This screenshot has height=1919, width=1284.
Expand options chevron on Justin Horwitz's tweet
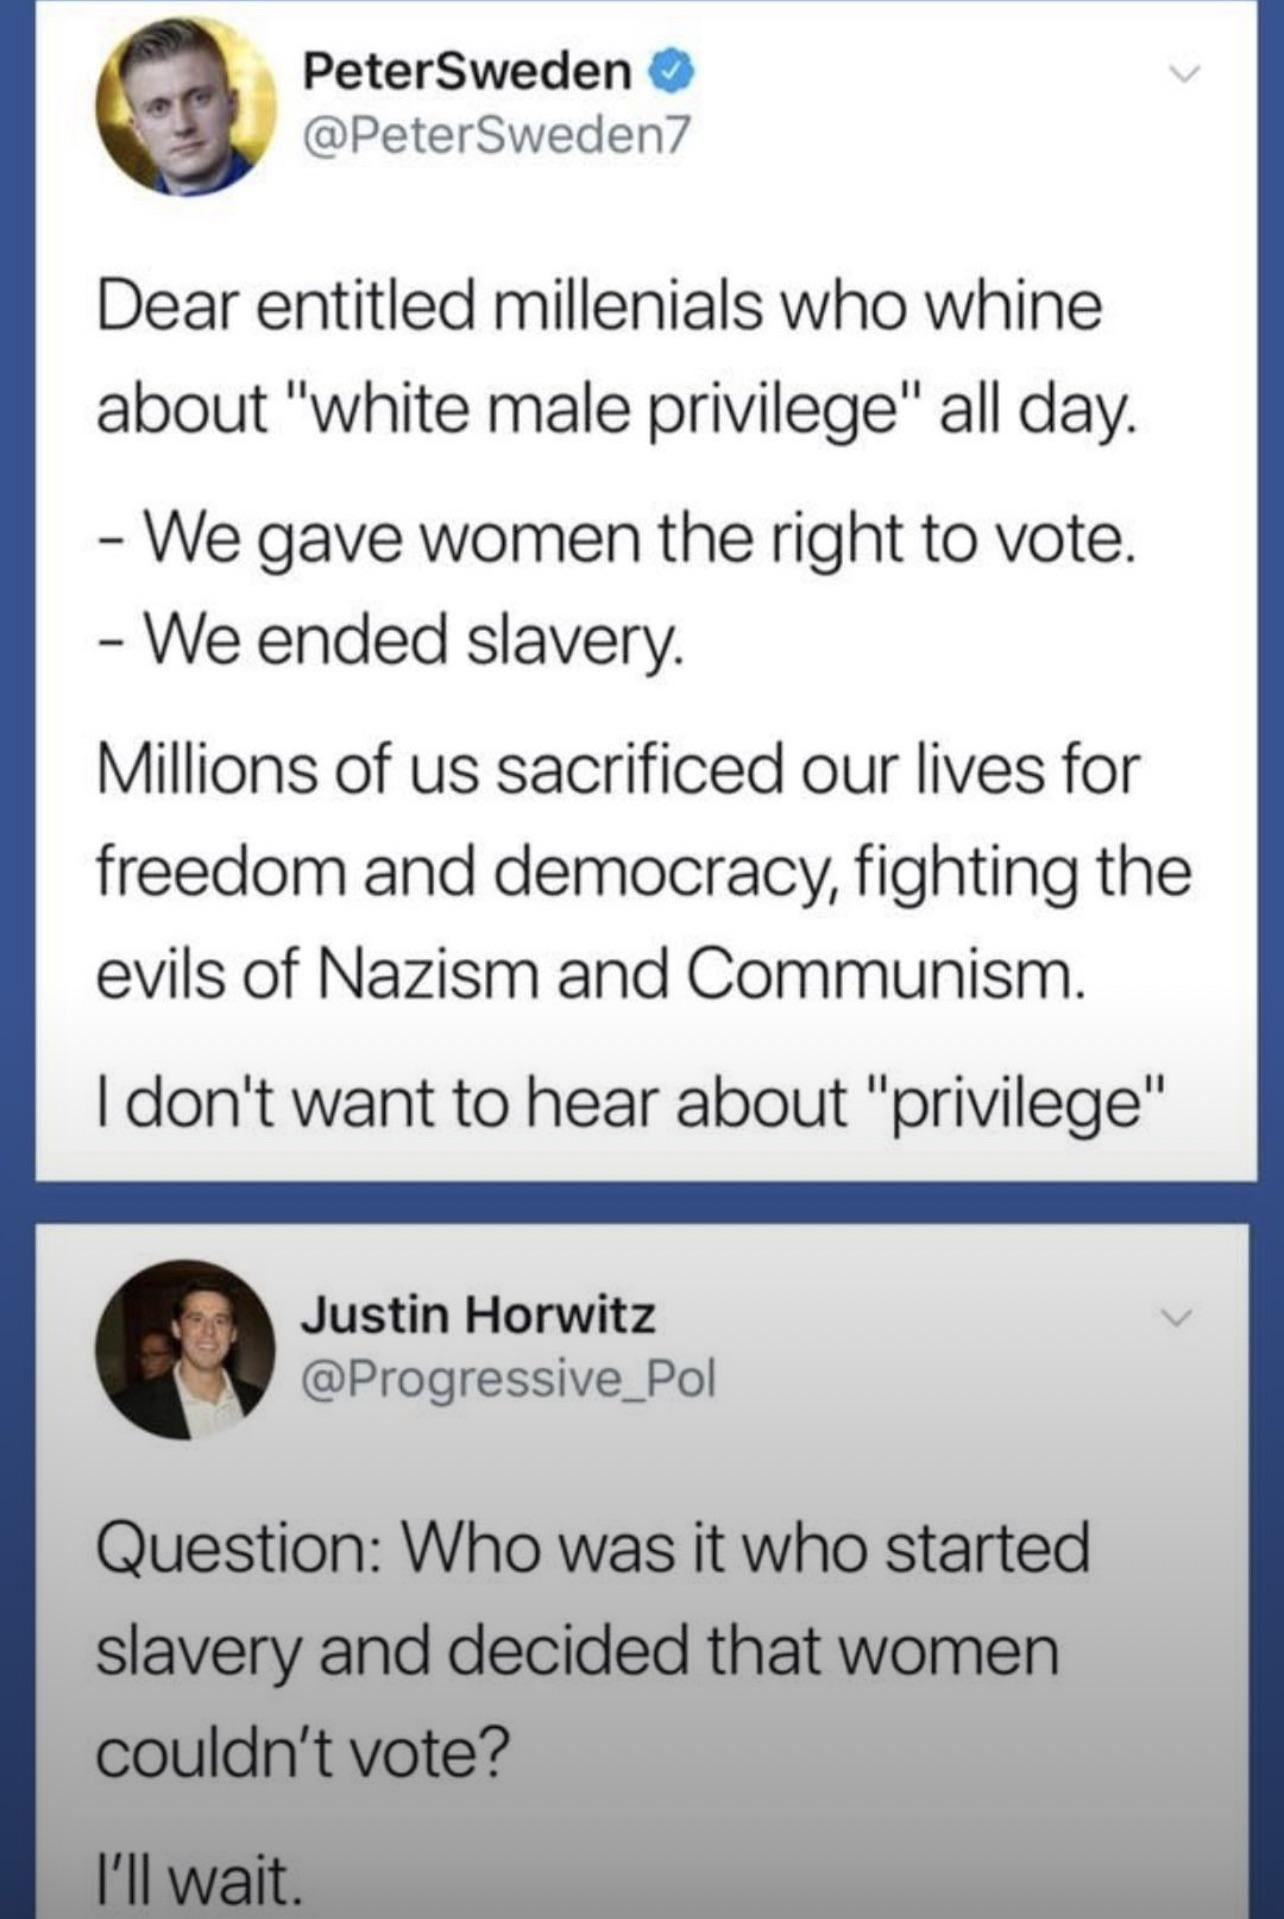[1177, 1318]
